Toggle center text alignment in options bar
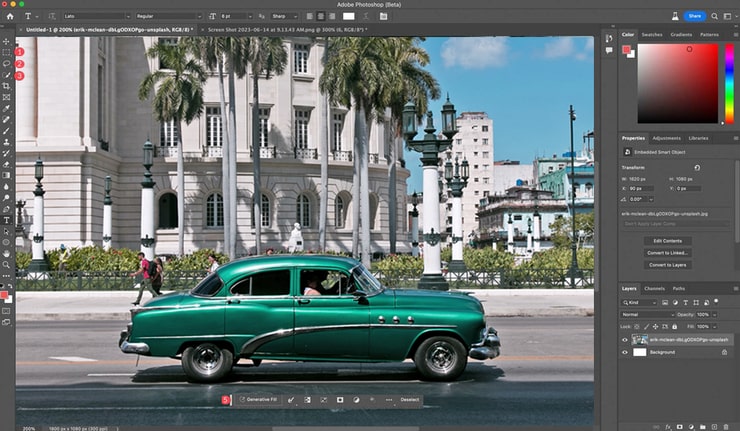Viewport: 740px width, 431px height. point(320,16)
